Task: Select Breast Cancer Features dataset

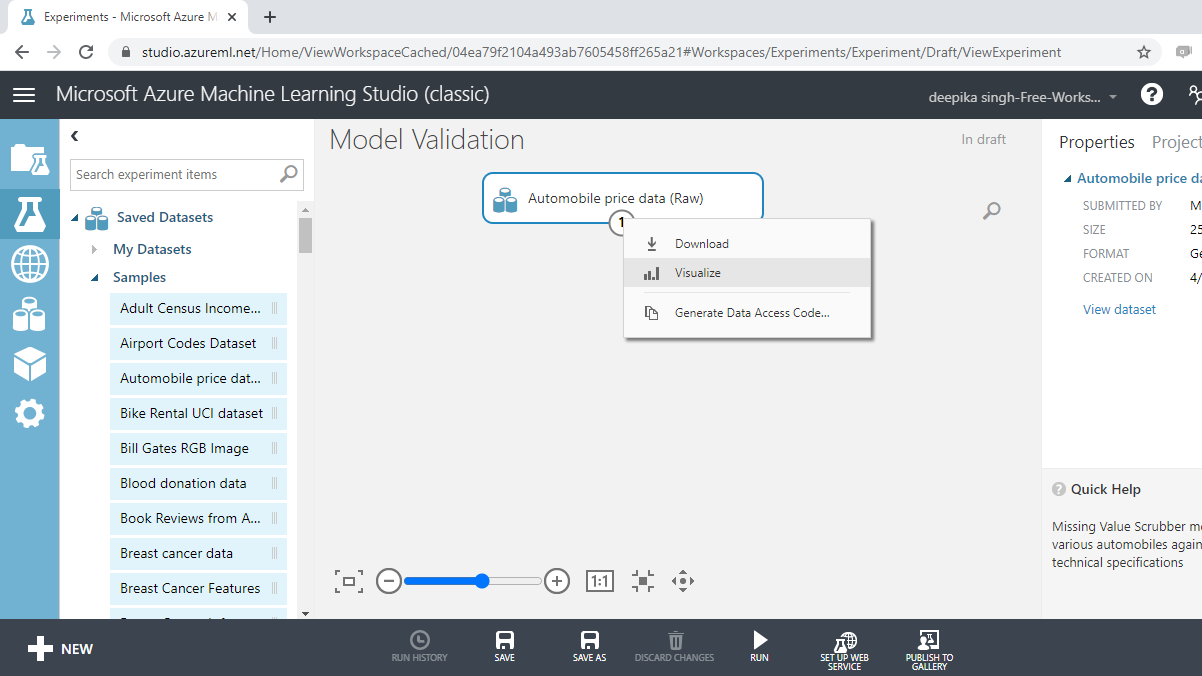Action: point(199,588)
